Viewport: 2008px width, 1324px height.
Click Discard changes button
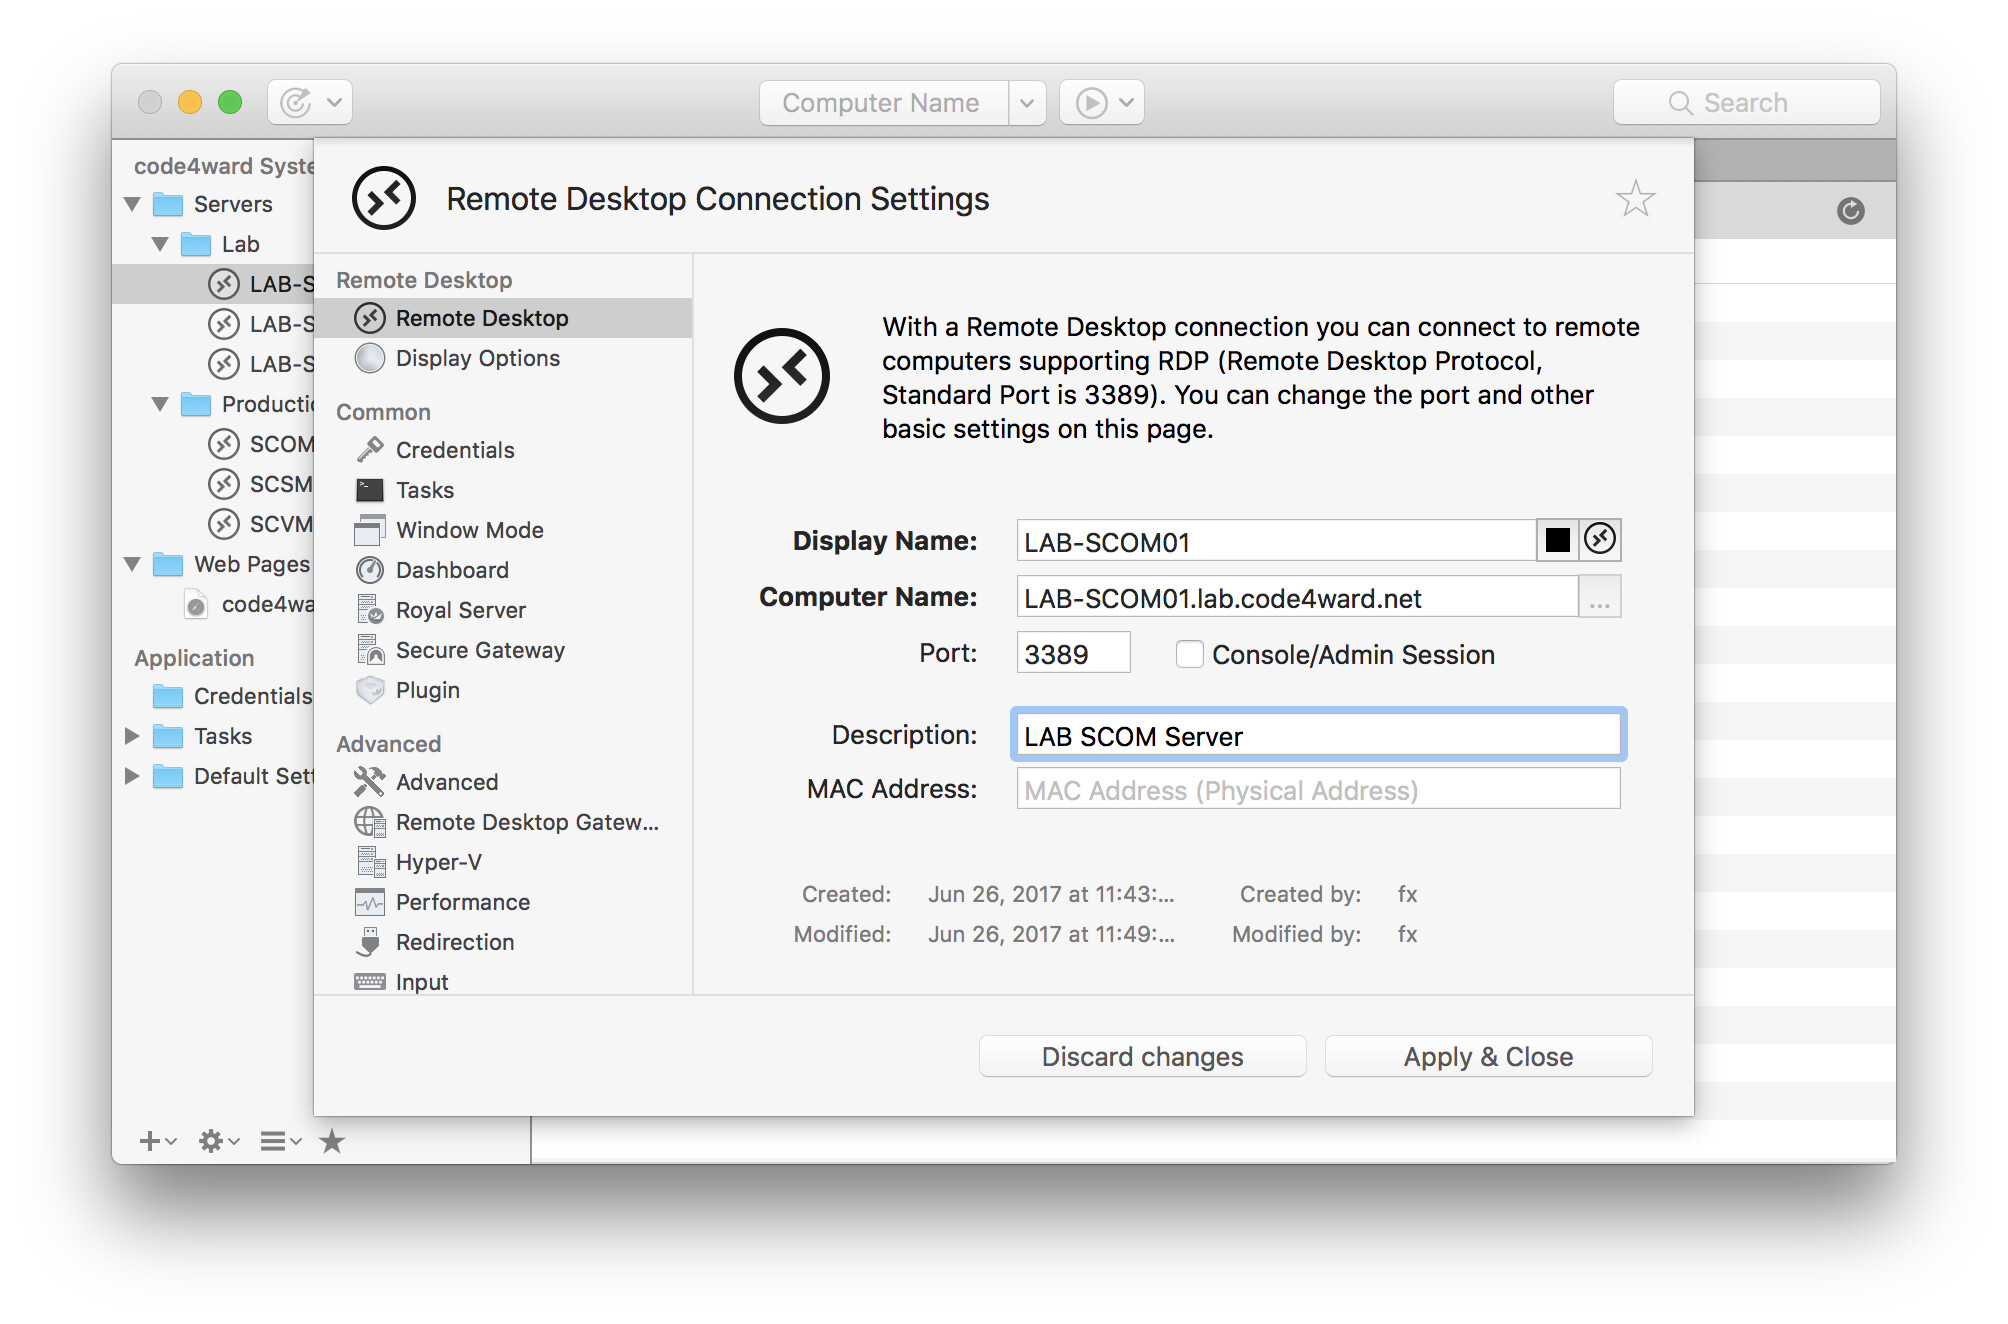point(1142,1057)
